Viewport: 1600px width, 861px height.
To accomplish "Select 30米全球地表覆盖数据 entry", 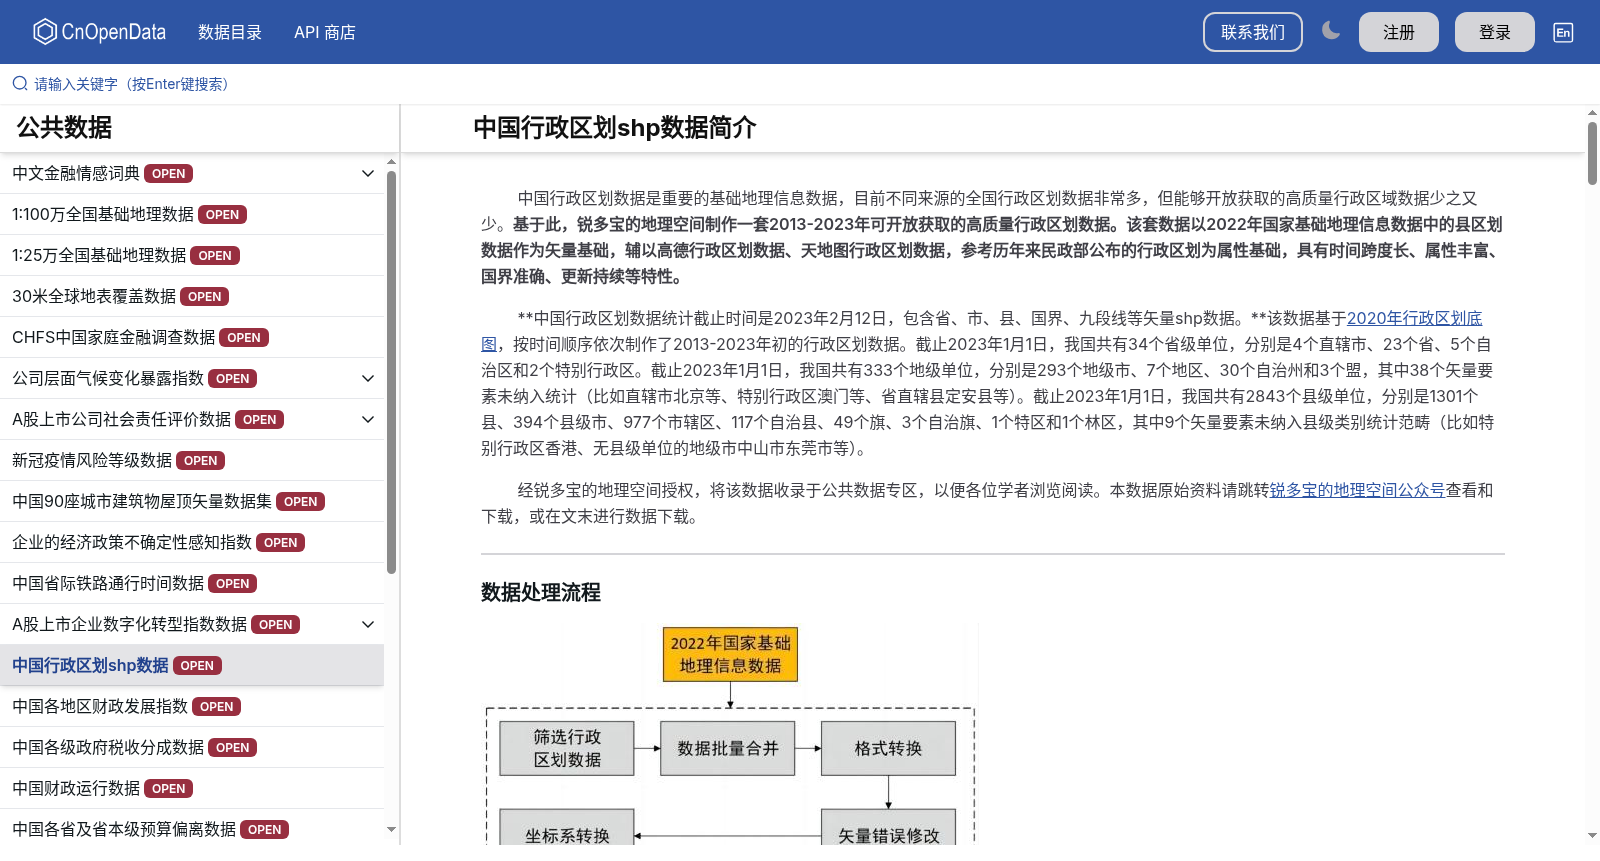I will (192, 296).
